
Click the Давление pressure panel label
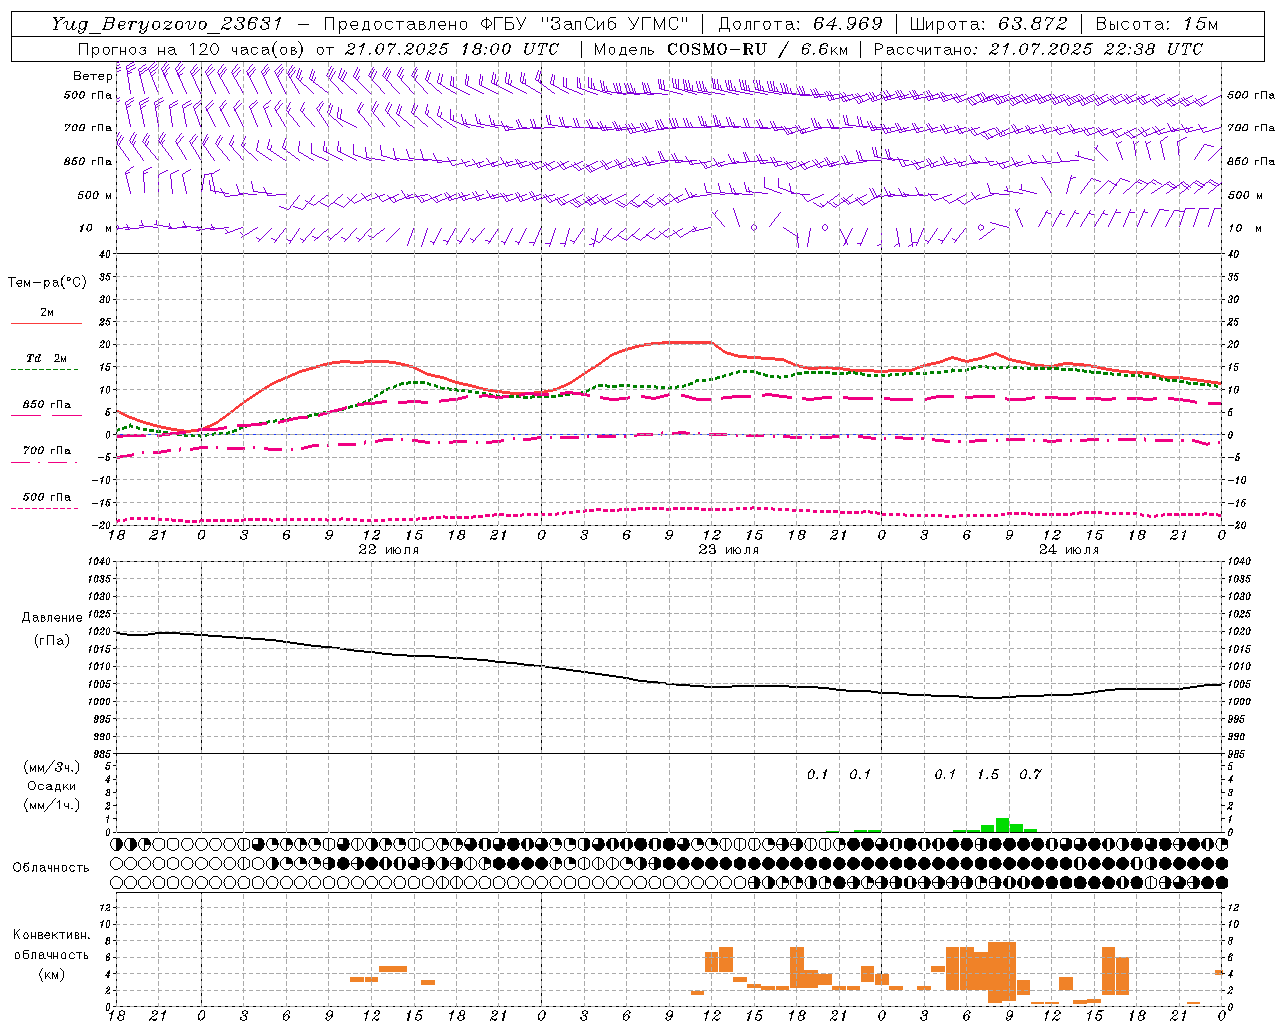click(52, 618)
